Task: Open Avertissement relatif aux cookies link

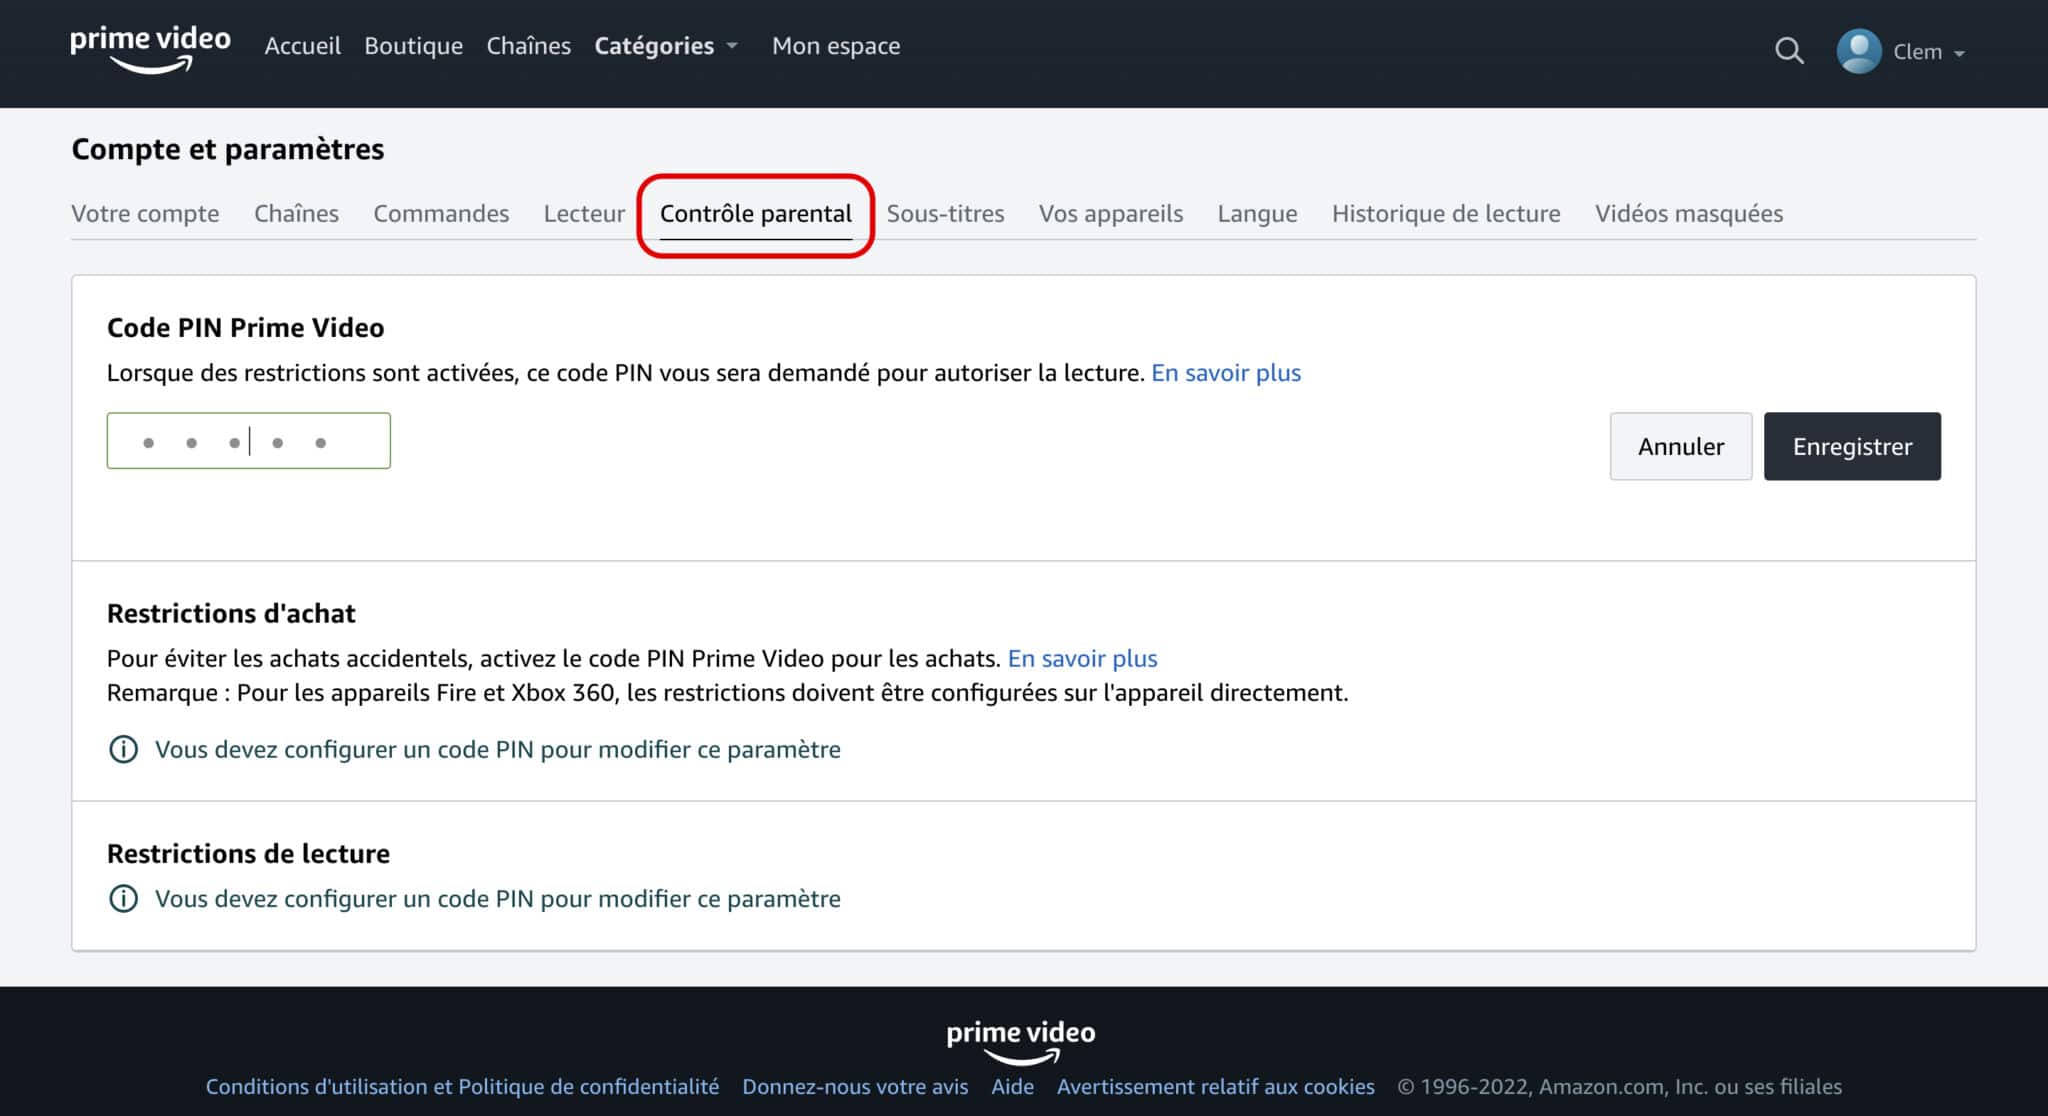Action: pos(1216,1086)
